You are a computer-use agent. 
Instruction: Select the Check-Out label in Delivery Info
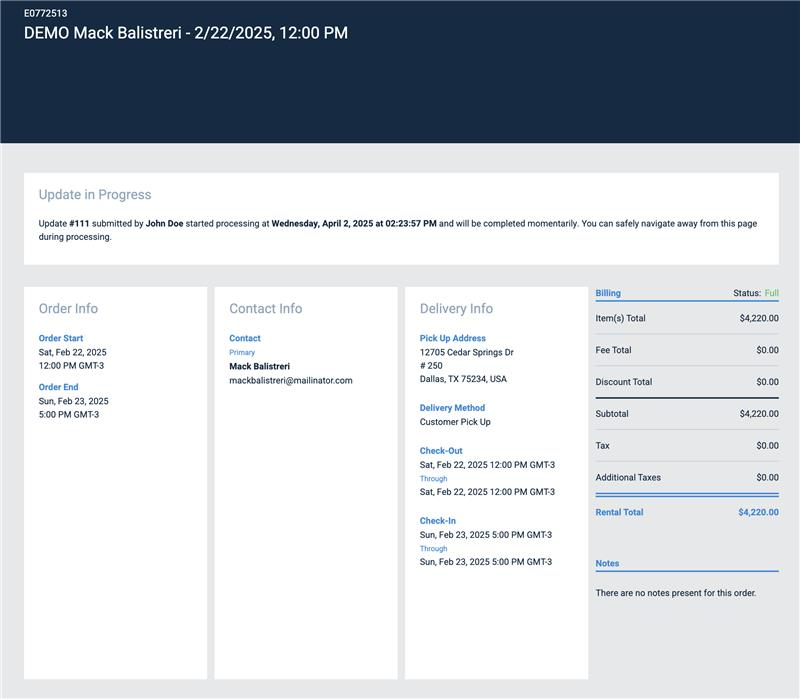pos(441,451)
